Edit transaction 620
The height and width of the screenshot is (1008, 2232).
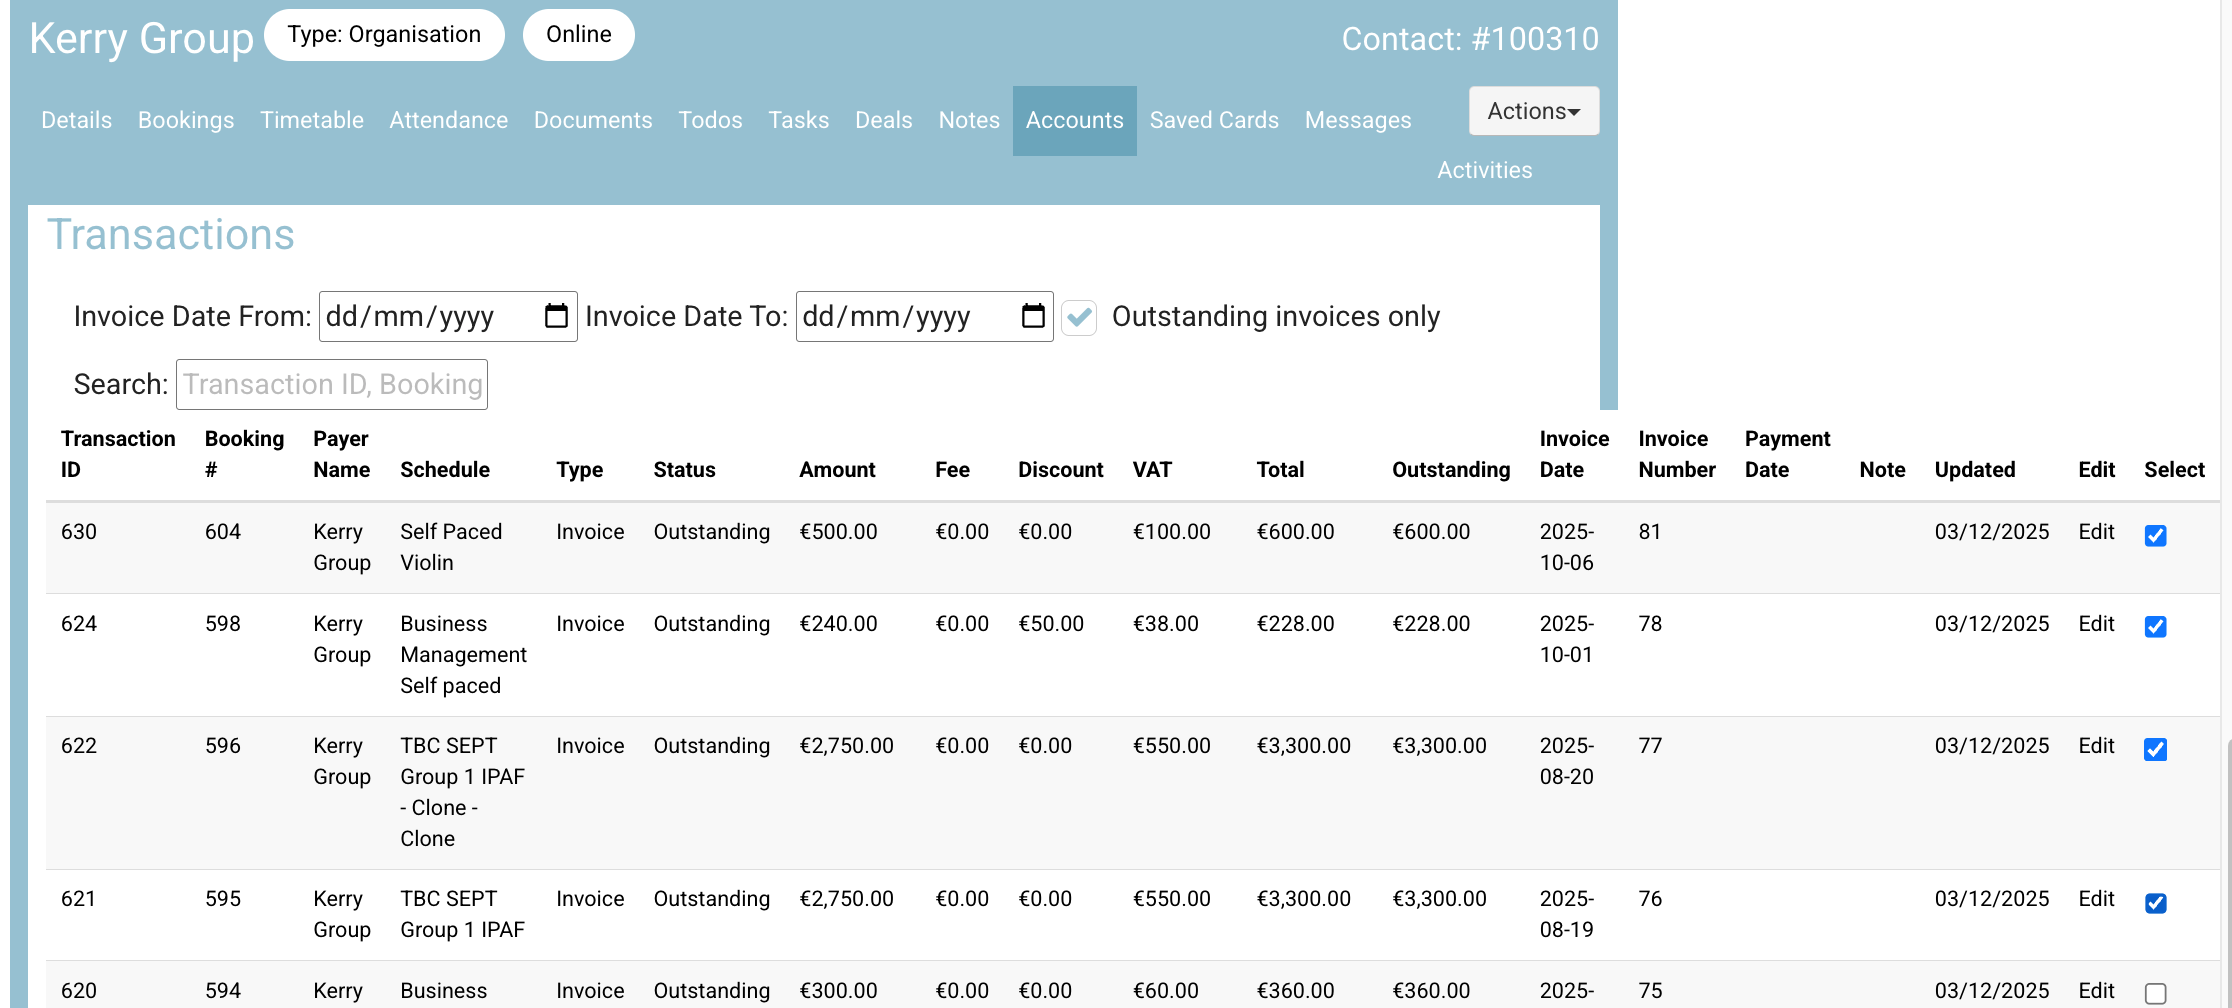(x=2096, y=991)
